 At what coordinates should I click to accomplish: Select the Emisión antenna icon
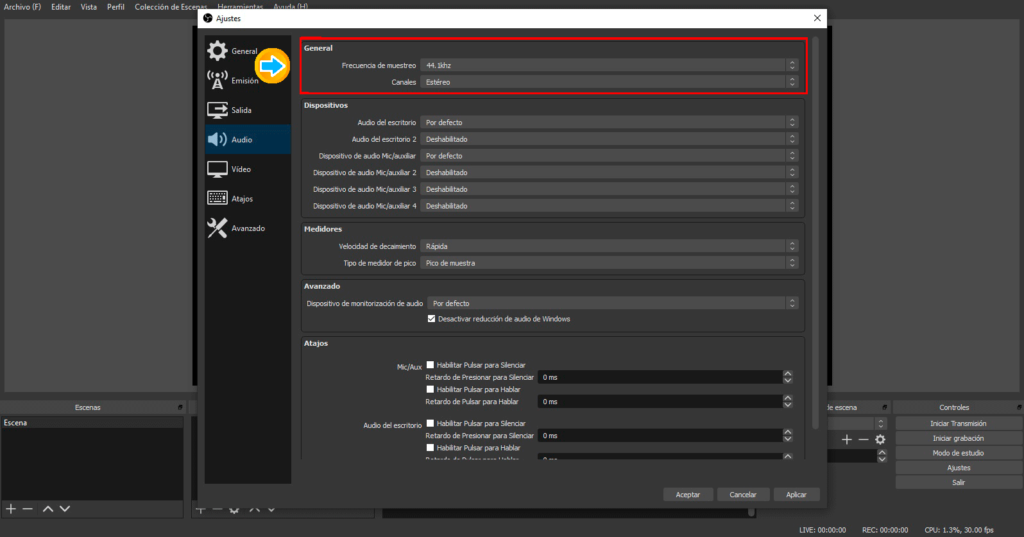point(217,81)
